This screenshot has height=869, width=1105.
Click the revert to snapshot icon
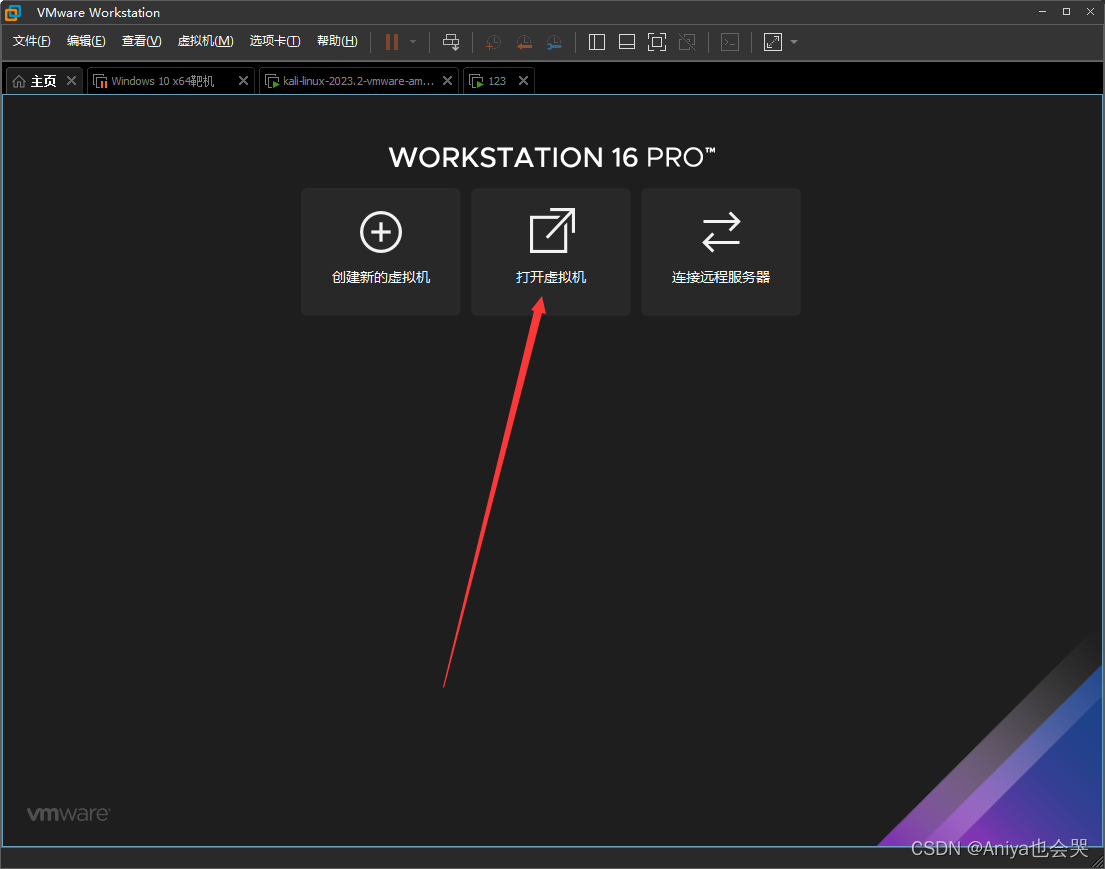524,42
